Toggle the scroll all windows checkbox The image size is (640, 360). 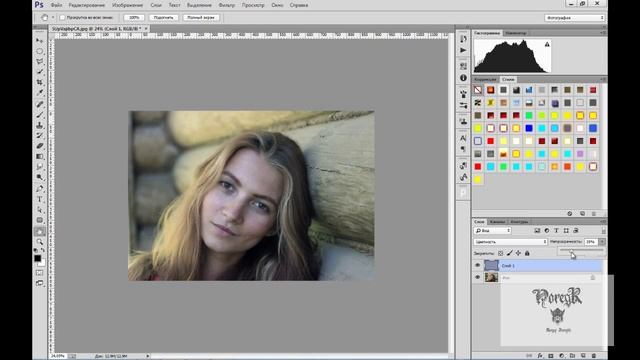[x=62, y=18]
